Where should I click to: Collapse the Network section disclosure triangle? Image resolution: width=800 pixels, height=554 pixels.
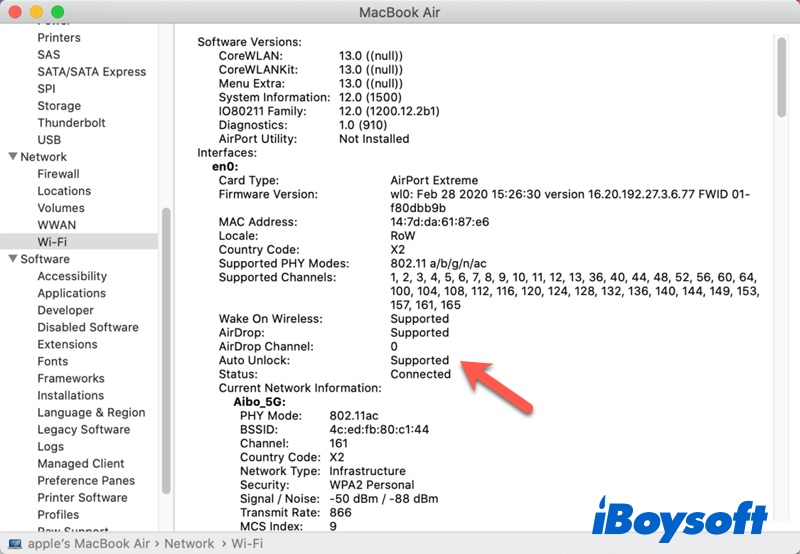tap(12, 157)
